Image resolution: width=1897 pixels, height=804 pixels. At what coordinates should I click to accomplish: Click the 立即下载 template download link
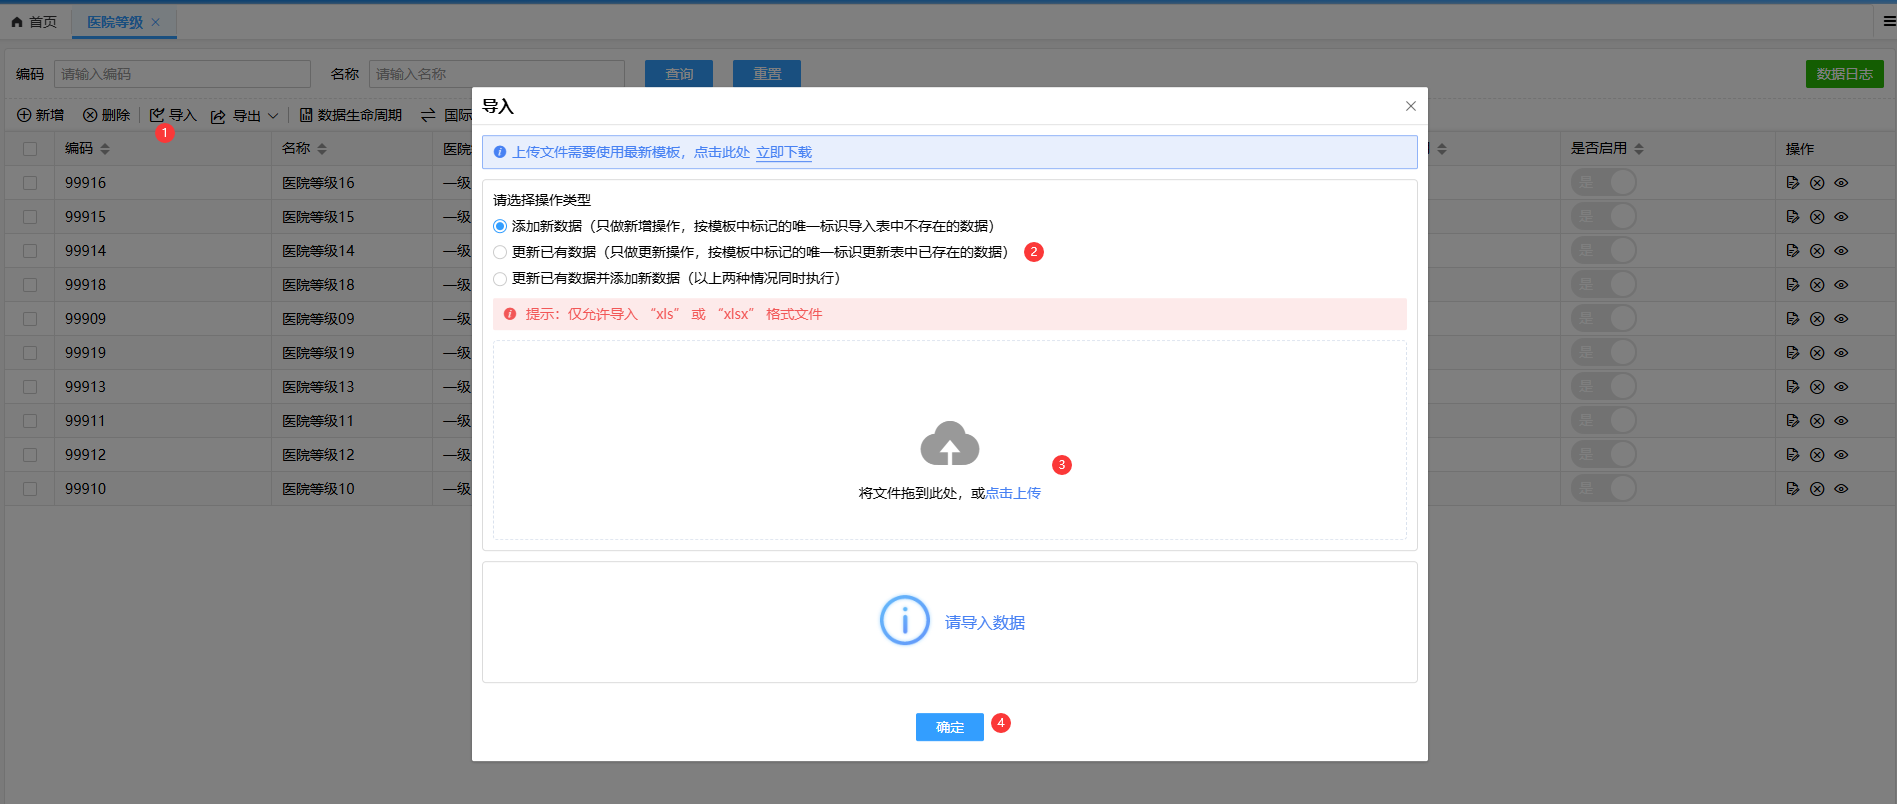point(783,153)
